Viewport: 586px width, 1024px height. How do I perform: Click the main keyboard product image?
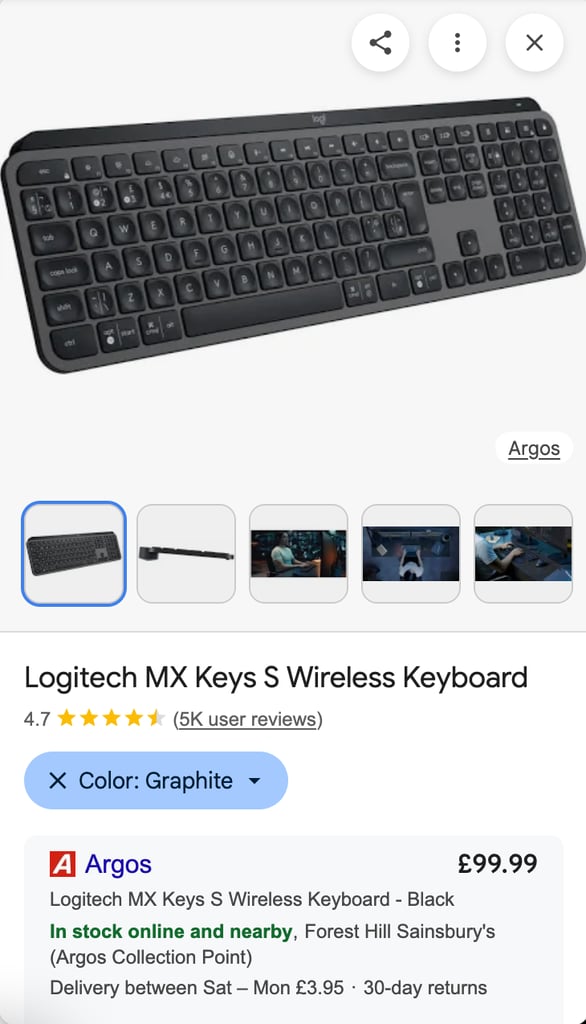coord(293,235)
